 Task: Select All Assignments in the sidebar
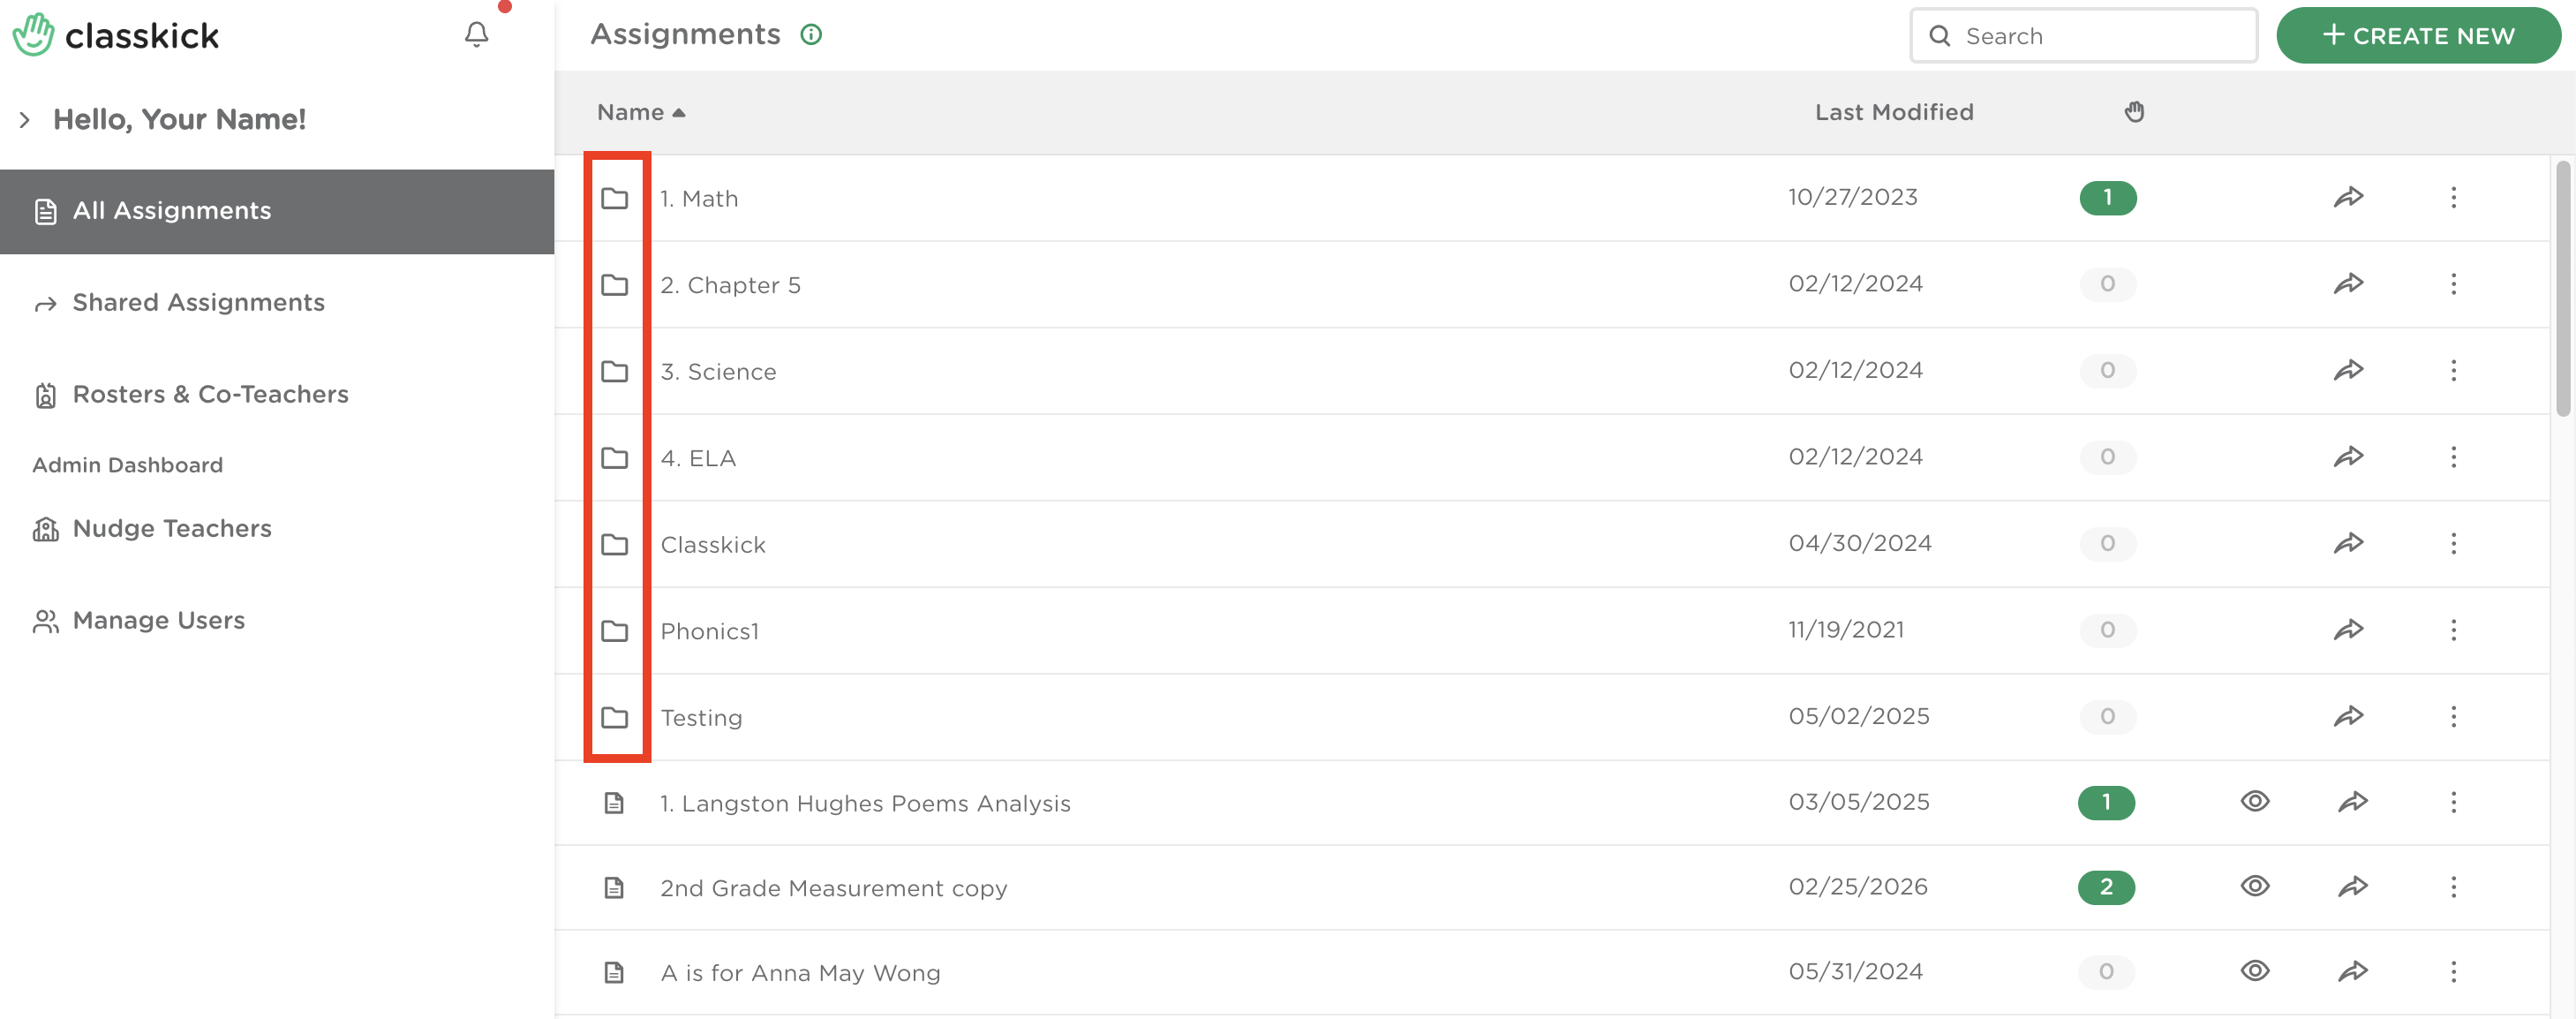tap(277, 211)
